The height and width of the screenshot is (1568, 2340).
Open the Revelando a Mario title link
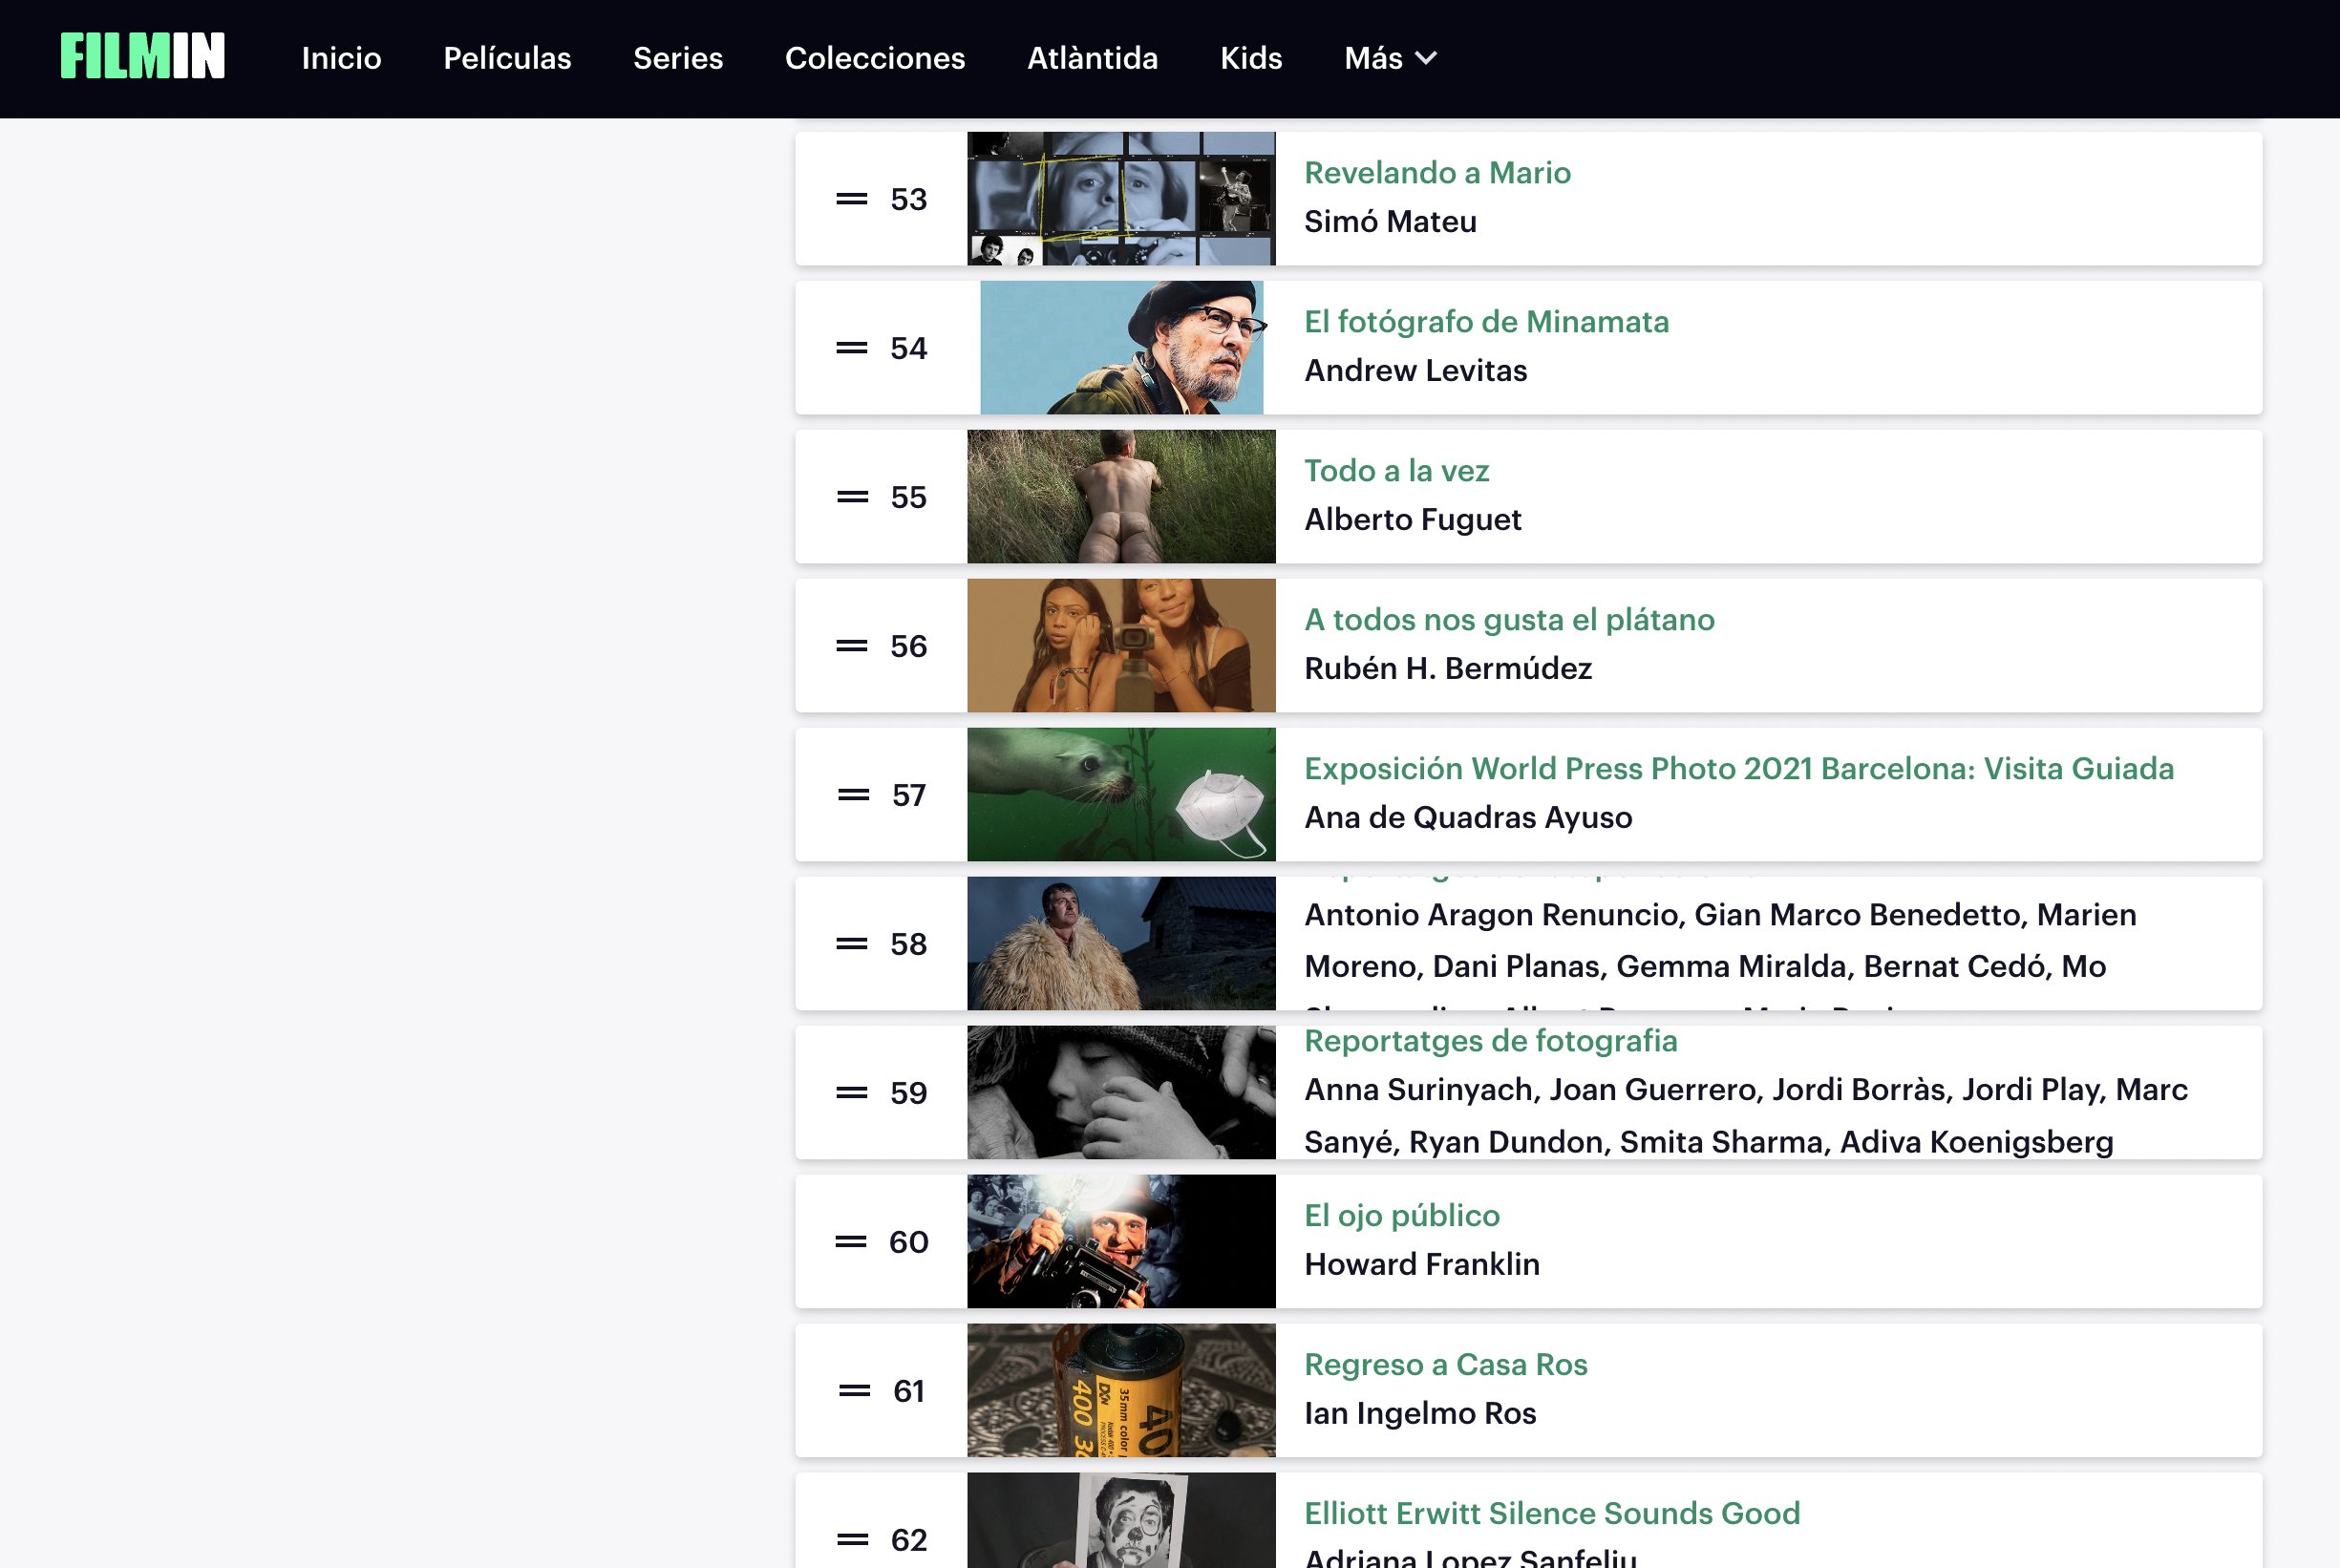pyautogui.click(x=1436, y=173)
